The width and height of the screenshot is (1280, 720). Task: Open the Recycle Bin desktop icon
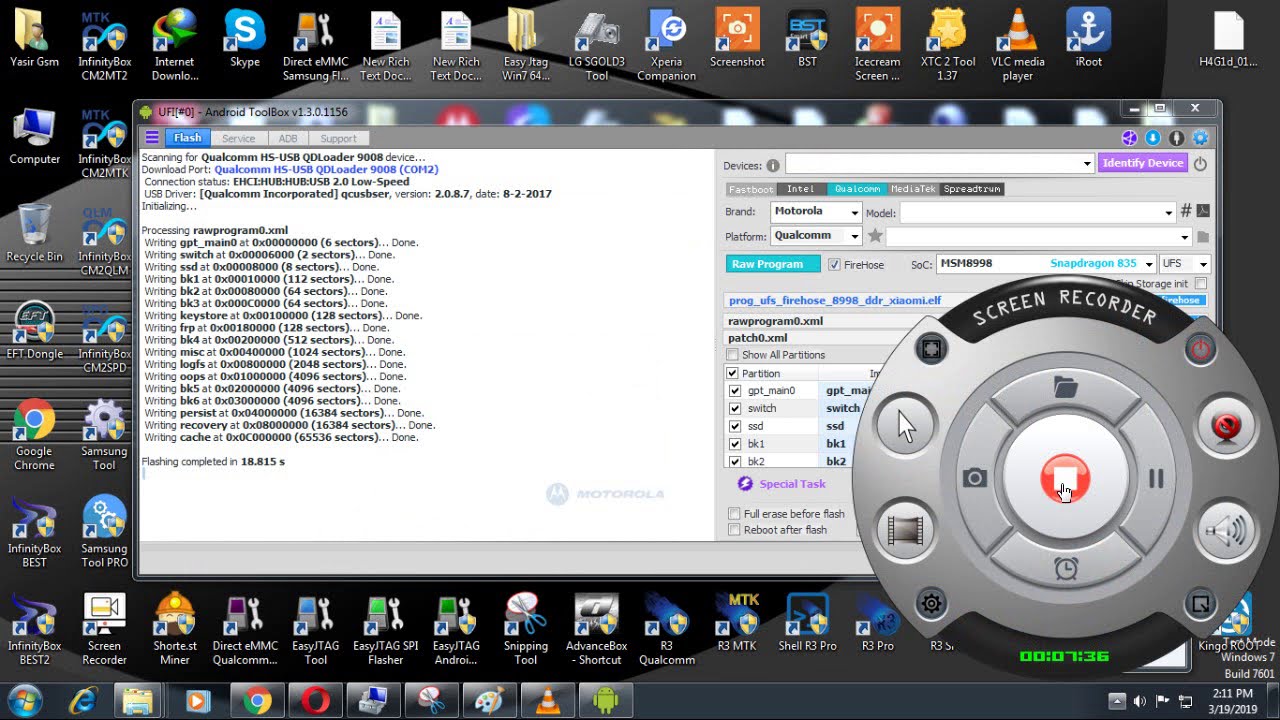point(34,233)
